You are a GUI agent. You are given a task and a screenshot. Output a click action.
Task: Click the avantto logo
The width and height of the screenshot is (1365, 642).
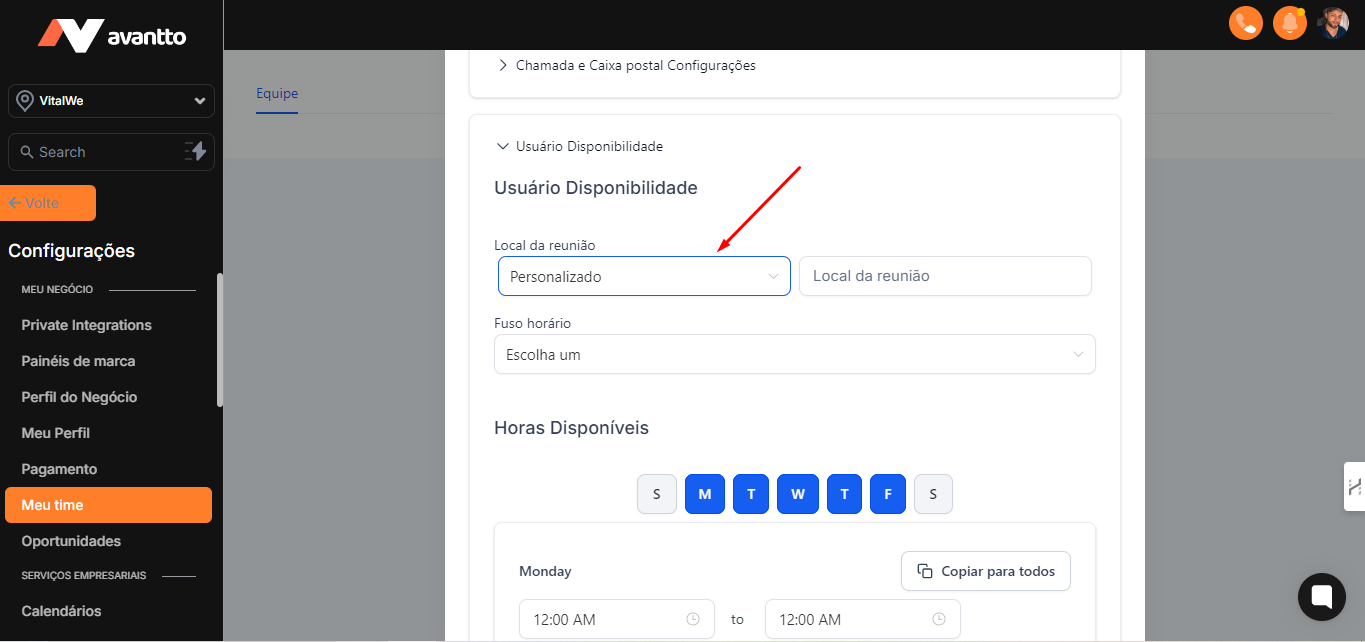click(112, 36)
